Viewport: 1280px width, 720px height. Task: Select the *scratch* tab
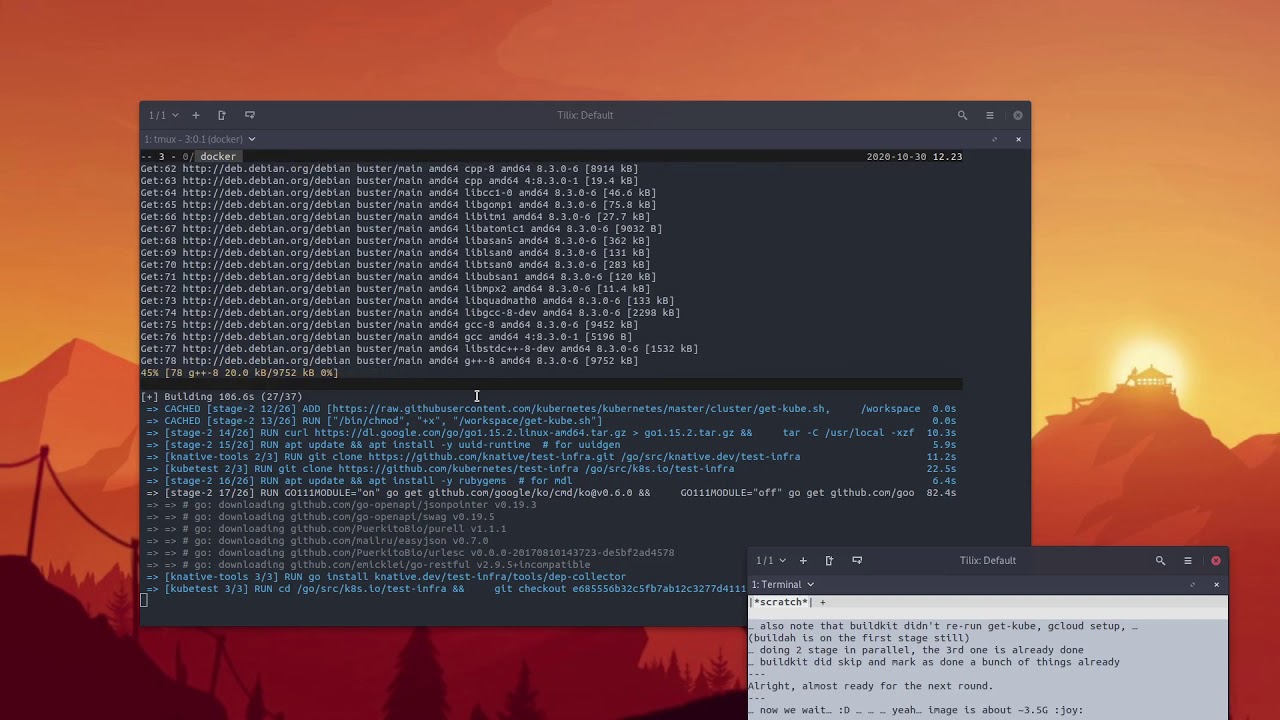pos(781,602)
